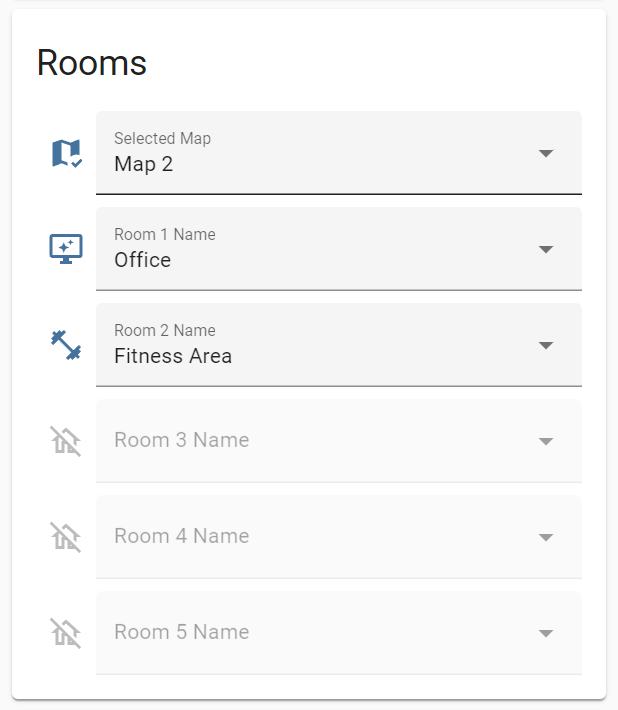This screenshot has width=618, height=710.
Task: Click the arrow on the Room 5 Name field
Action: tap(546, 633)
